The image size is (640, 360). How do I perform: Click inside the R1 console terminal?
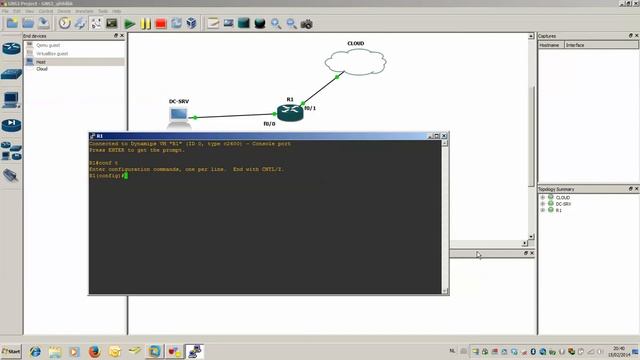(265, 217)
